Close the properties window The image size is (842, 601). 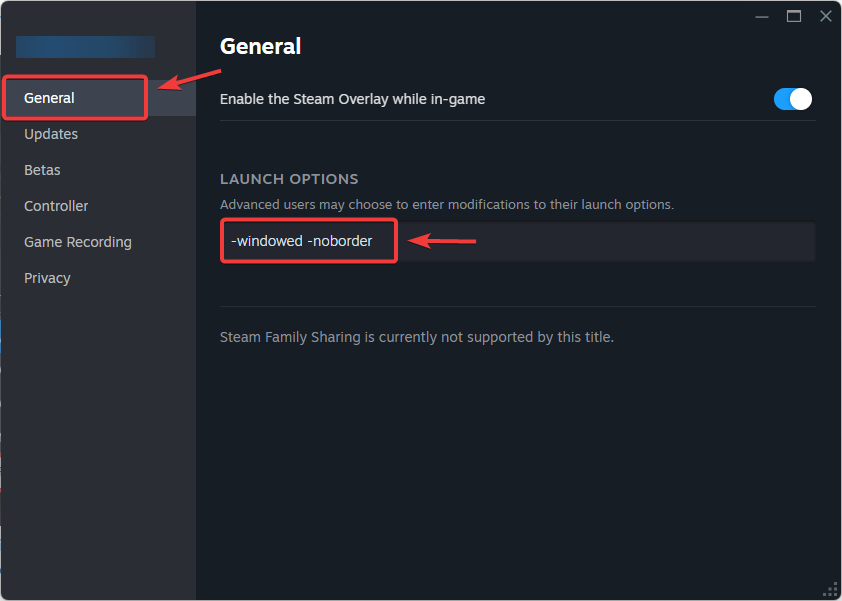coord(826,16)
